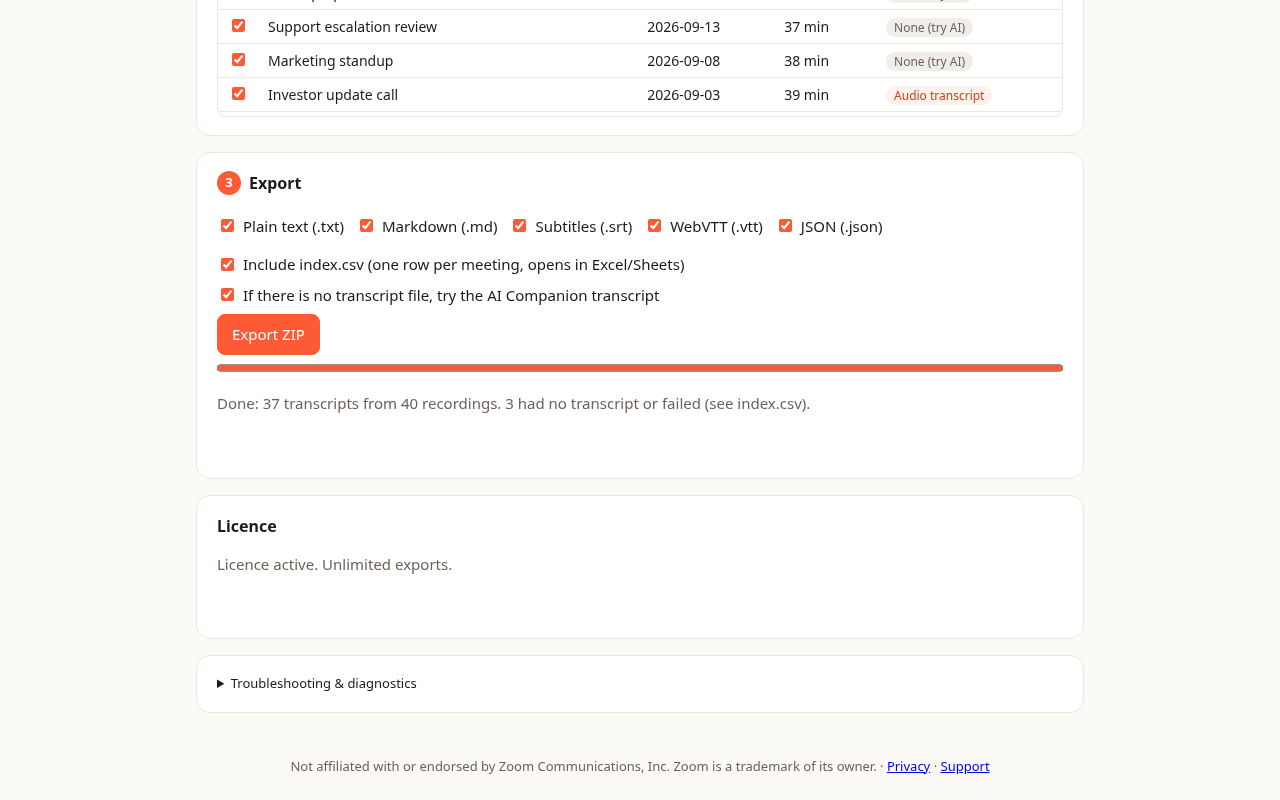
Task: Toggle WebVTT (.vtt) export format
Action: pos(654,226)
